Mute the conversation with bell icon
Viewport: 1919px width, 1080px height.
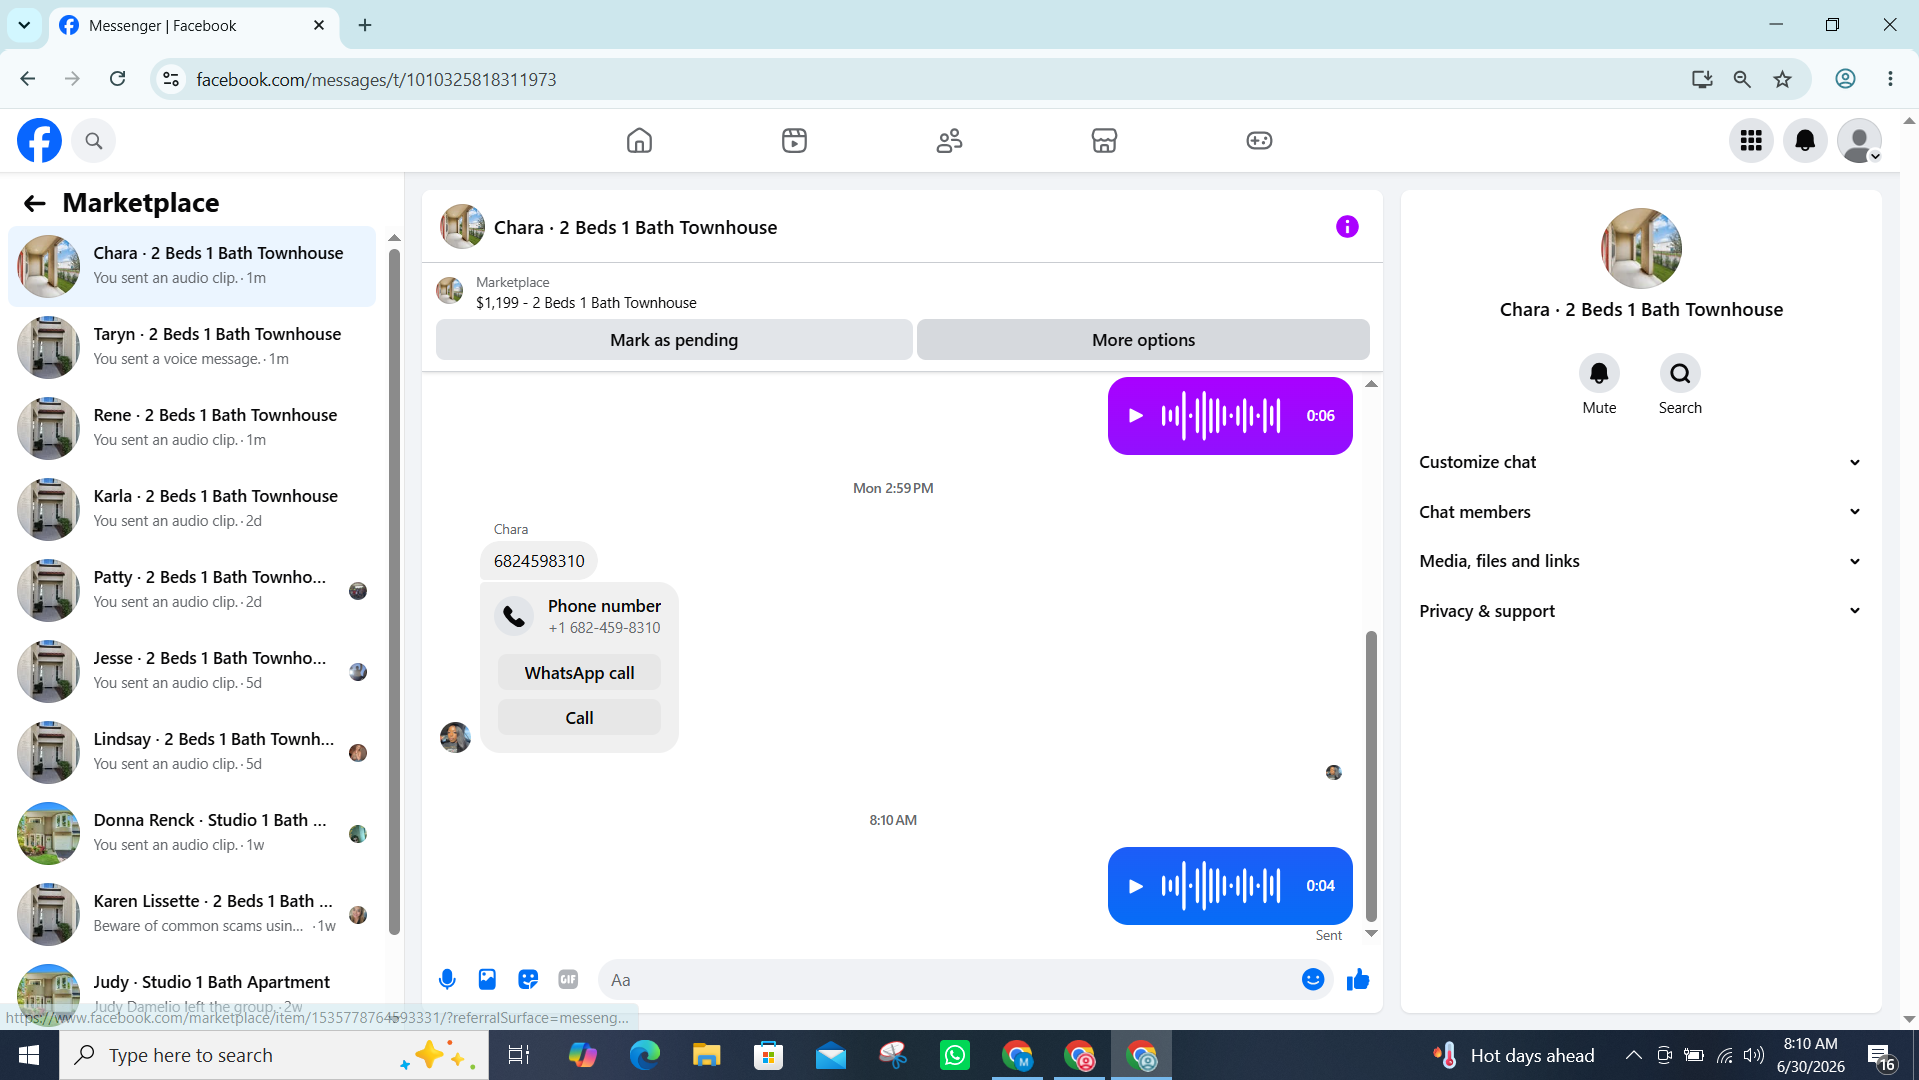pos(1599,374)
